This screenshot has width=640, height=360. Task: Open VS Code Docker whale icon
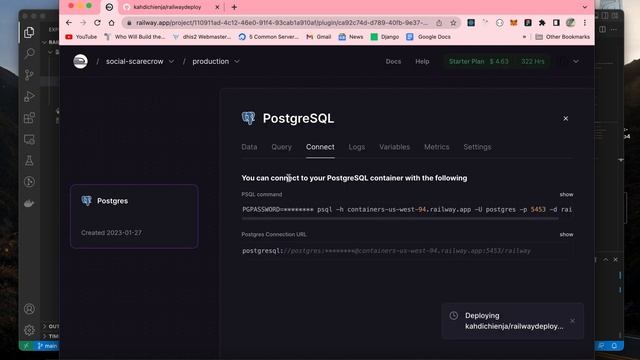click(29, 203)
